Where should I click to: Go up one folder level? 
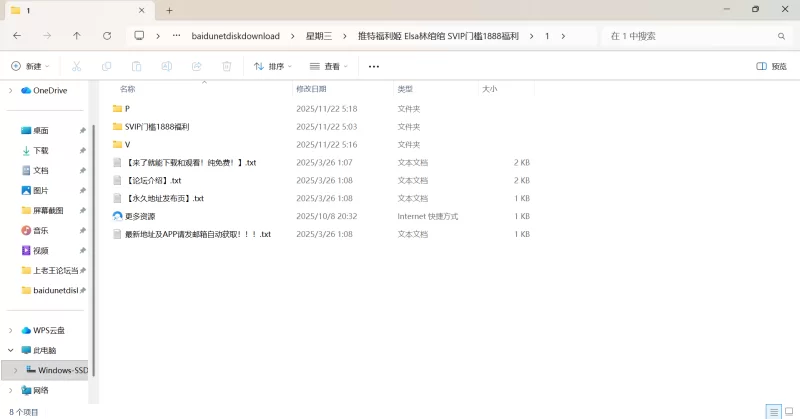pos(77,35)
